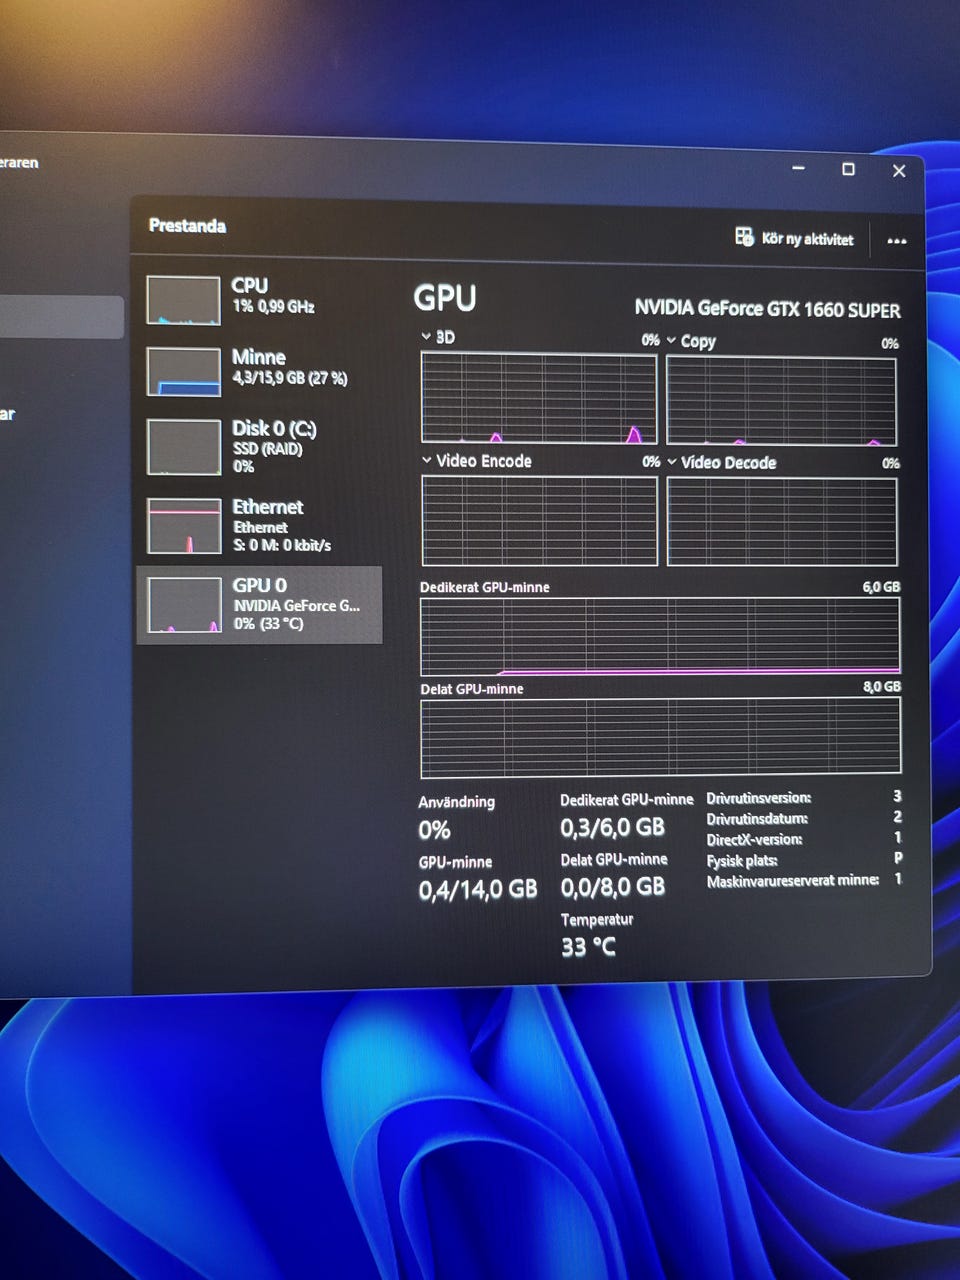Click the run new task icon
960x1280 pixels.
[744, 237]
